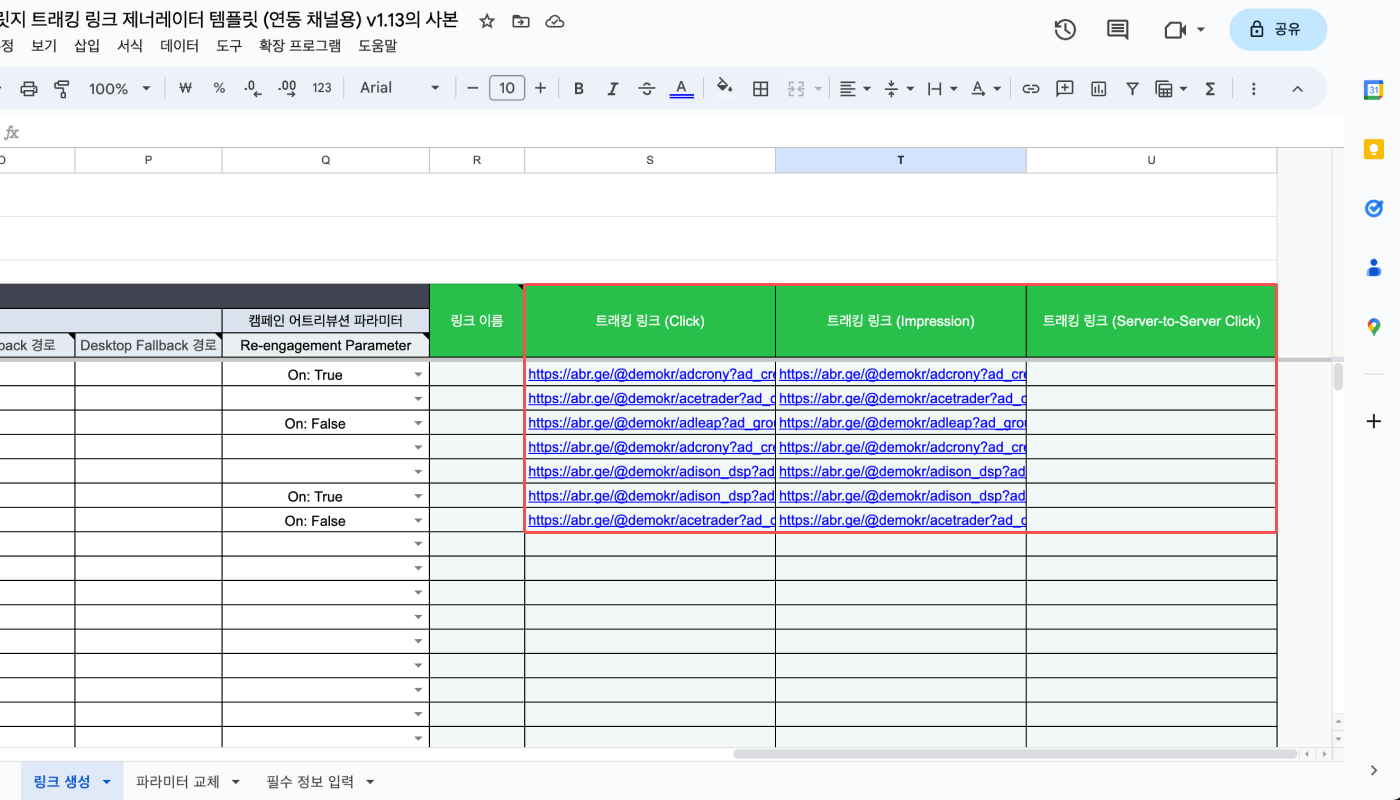Click the horizontal scrollbar thumb
The height and width of the screenshot is (800, 1400).
(1014, 753)
